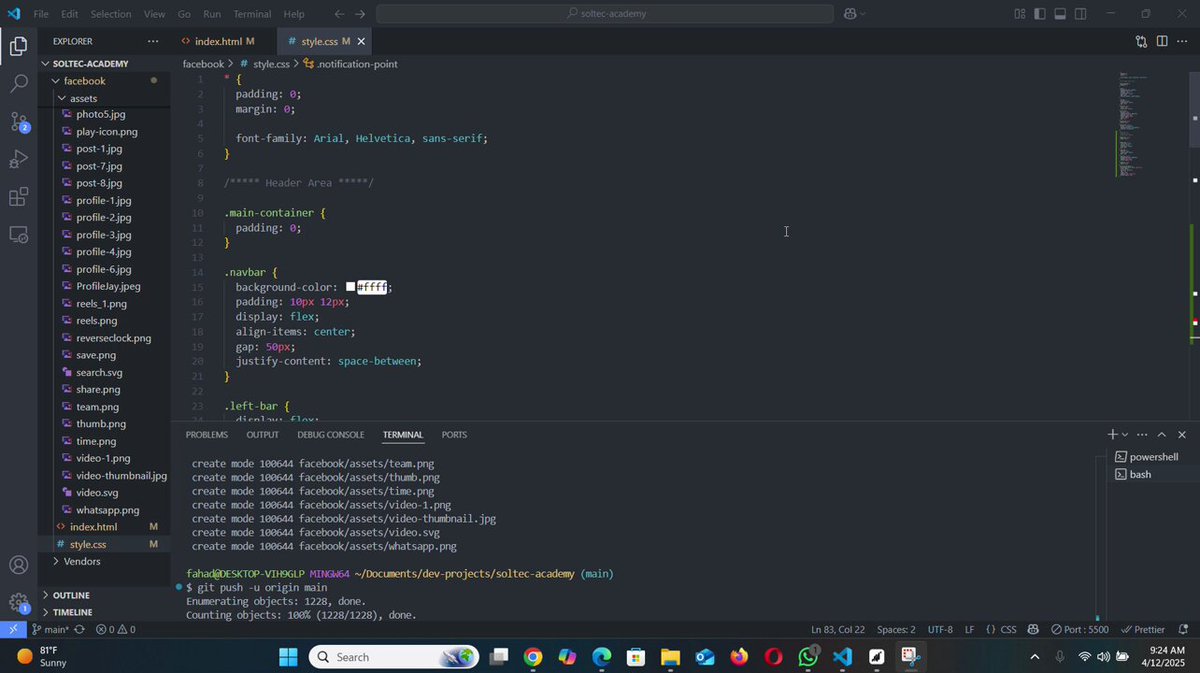Open the Terminal menu
The width and height of the screenshot is (1200, 673).
[x=252, y=14]
